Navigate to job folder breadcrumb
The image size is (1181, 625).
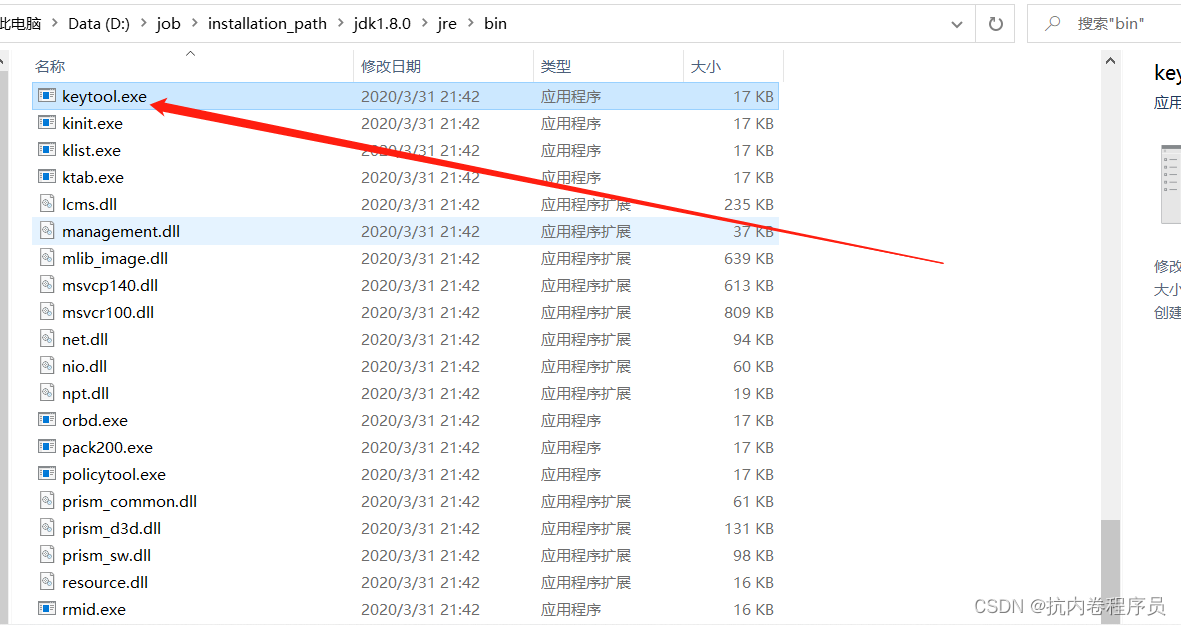point(169,24)
